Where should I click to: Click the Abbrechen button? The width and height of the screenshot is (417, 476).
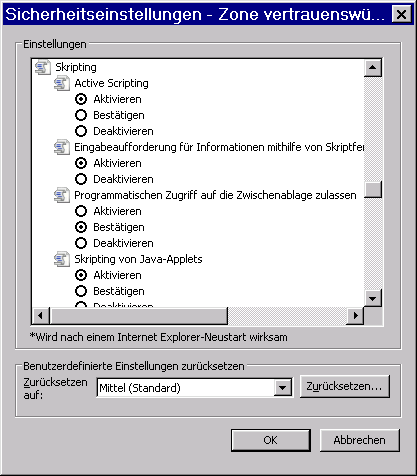tap(360, 440)
